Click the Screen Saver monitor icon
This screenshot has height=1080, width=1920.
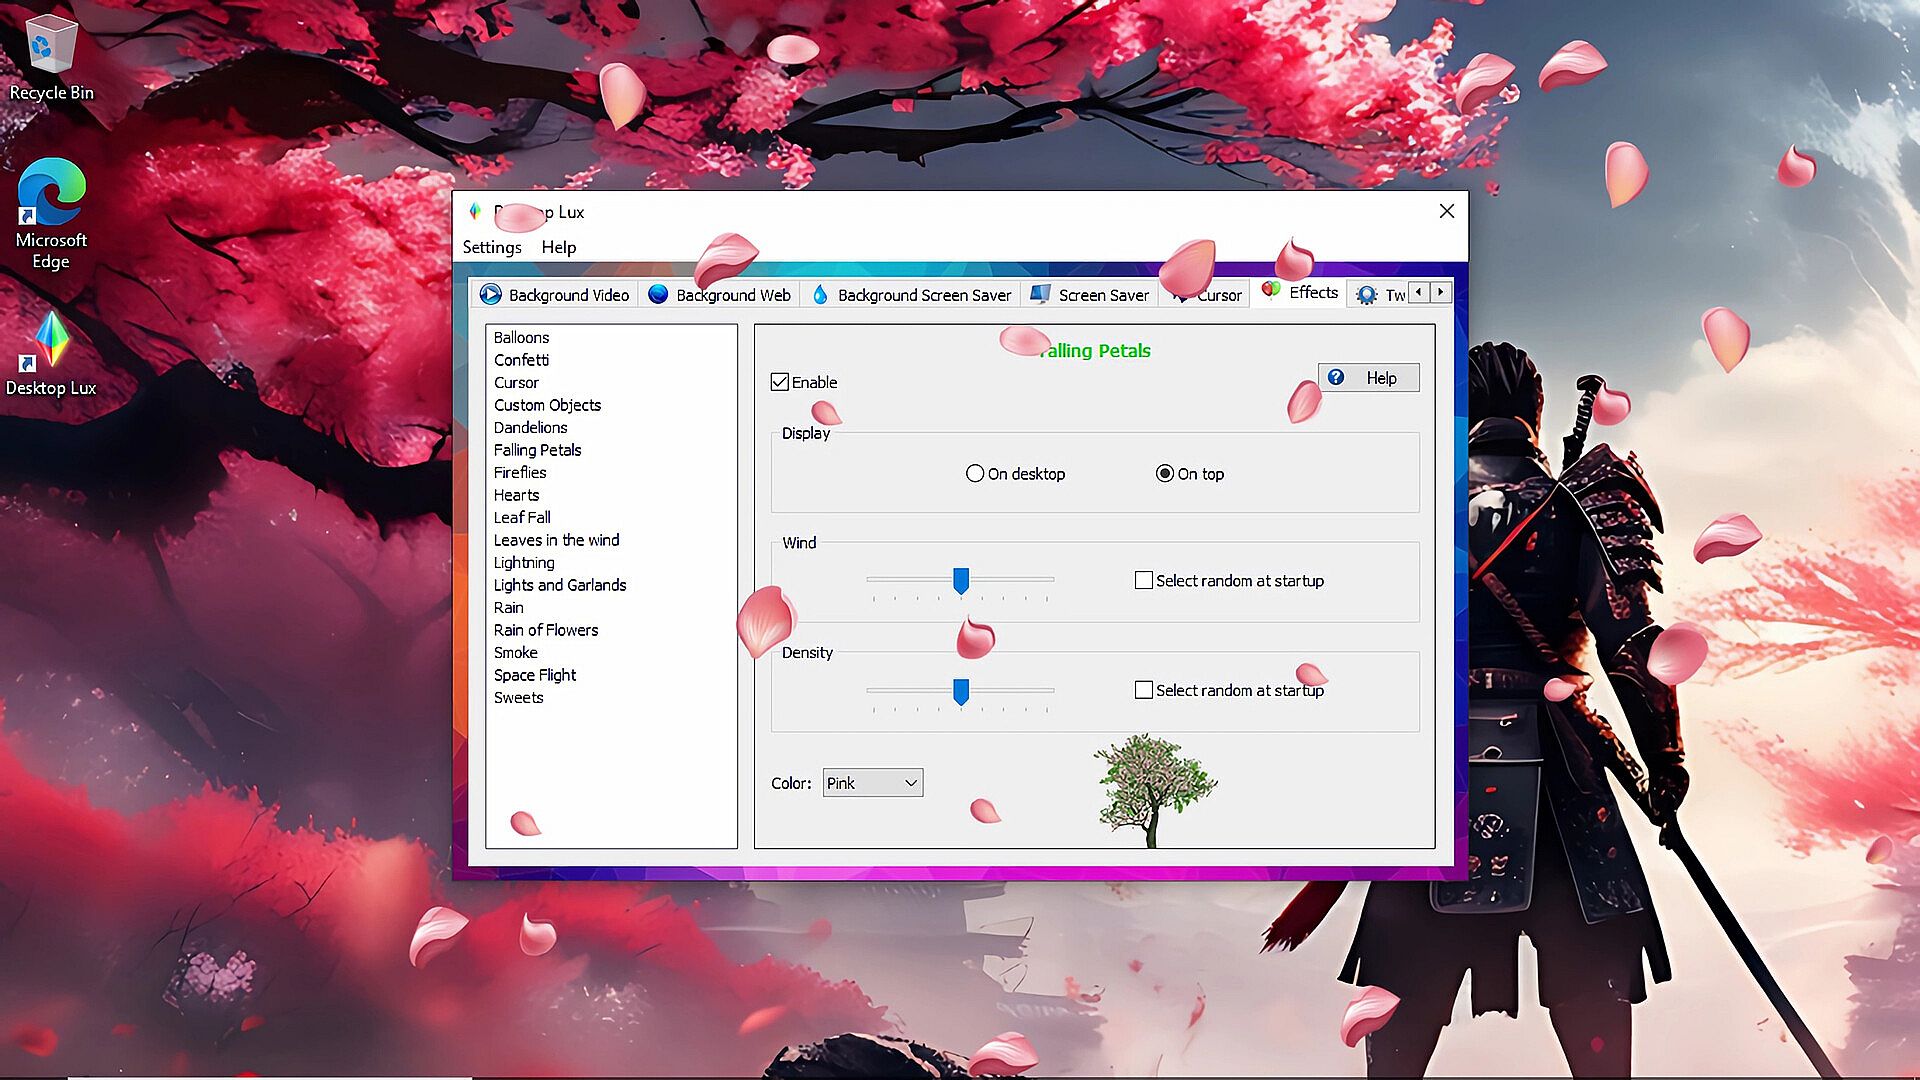click(x=1040, y=294)
